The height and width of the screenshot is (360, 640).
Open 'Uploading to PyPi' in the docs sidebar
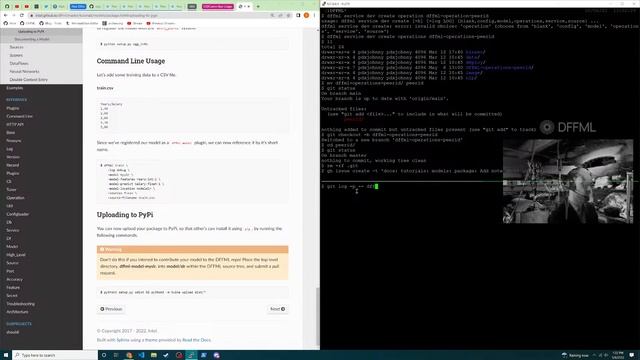pyautogui.click(x=31, y=31)
